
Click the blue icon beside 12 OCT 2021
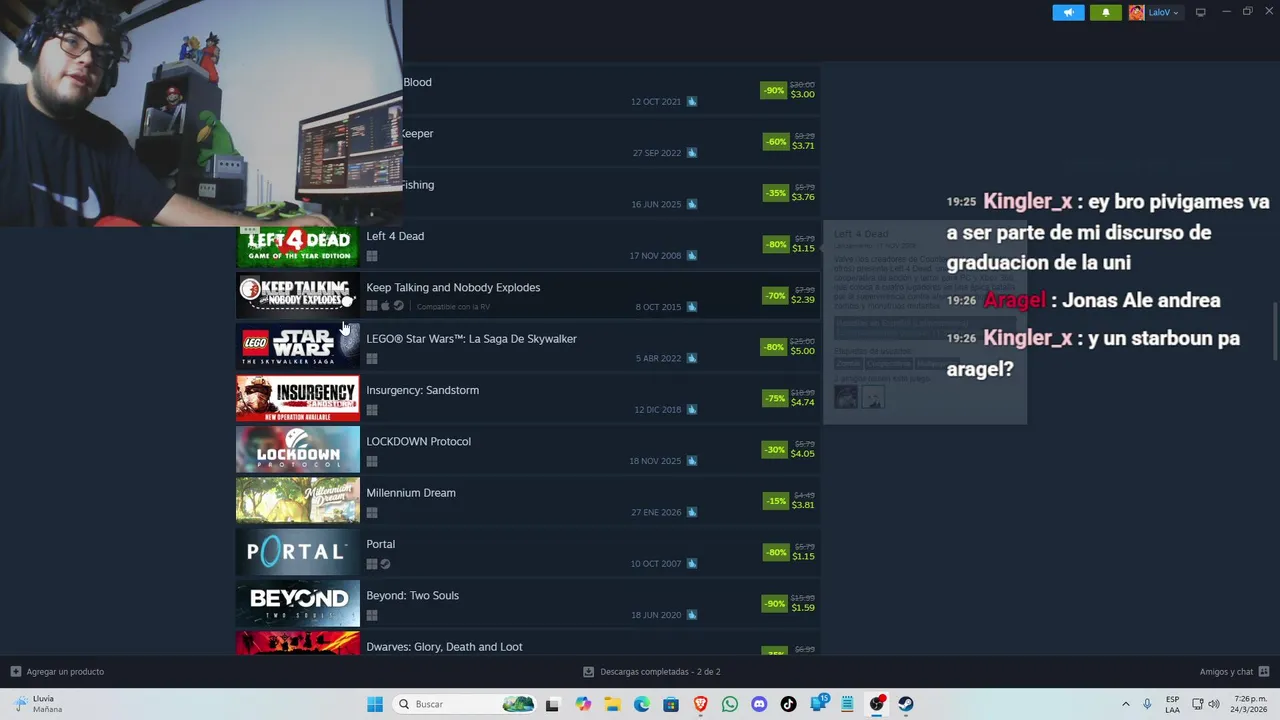692,101
